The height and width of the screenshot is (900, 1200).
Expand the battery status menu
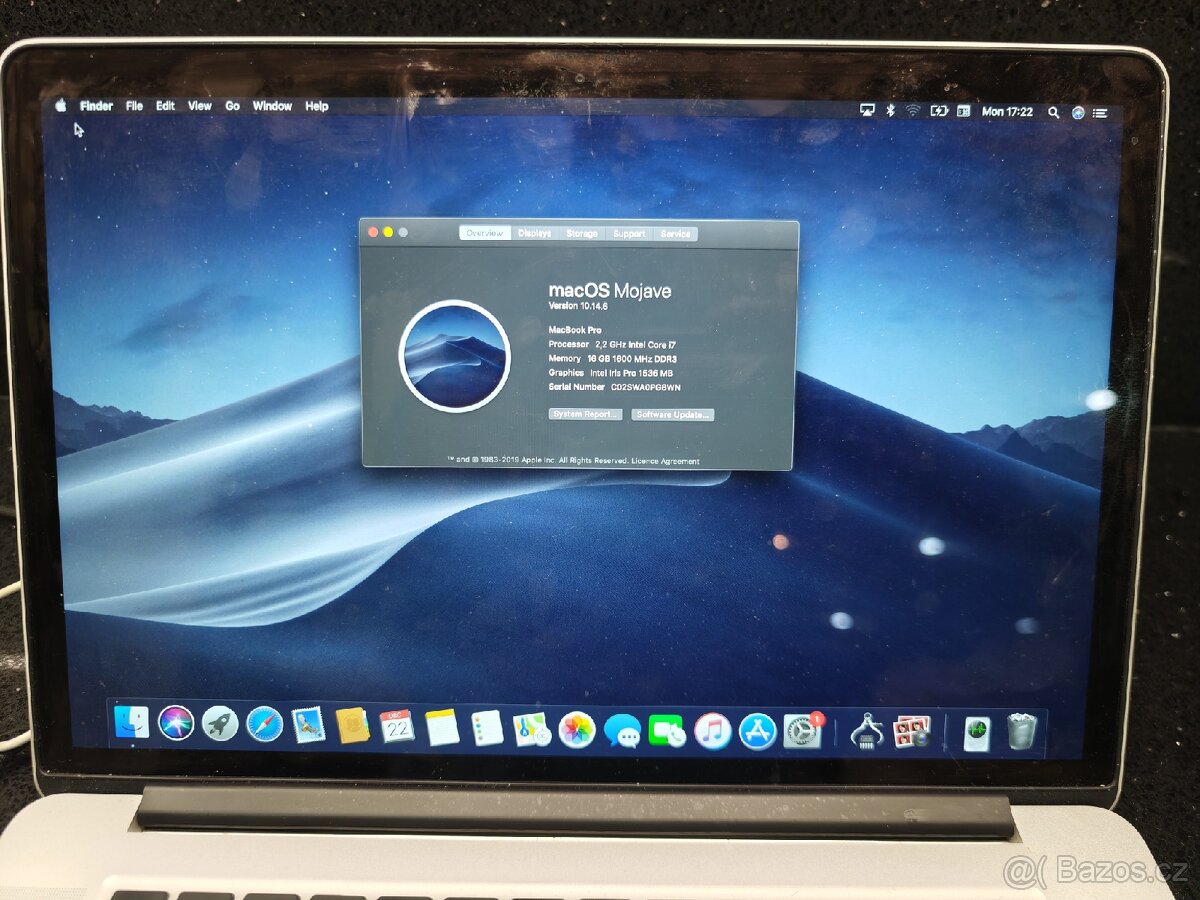pos(939,111)
